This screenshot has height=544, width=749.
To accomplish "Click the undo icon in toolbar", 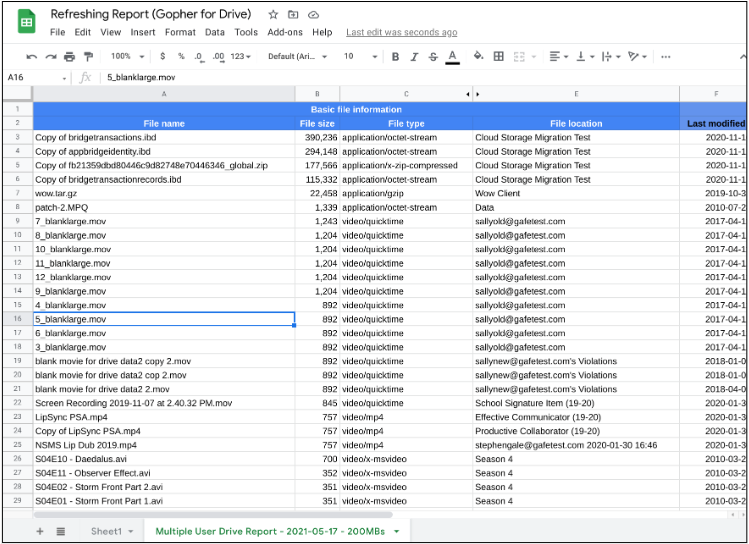I will pyautogui.click(x=32, y=57).
